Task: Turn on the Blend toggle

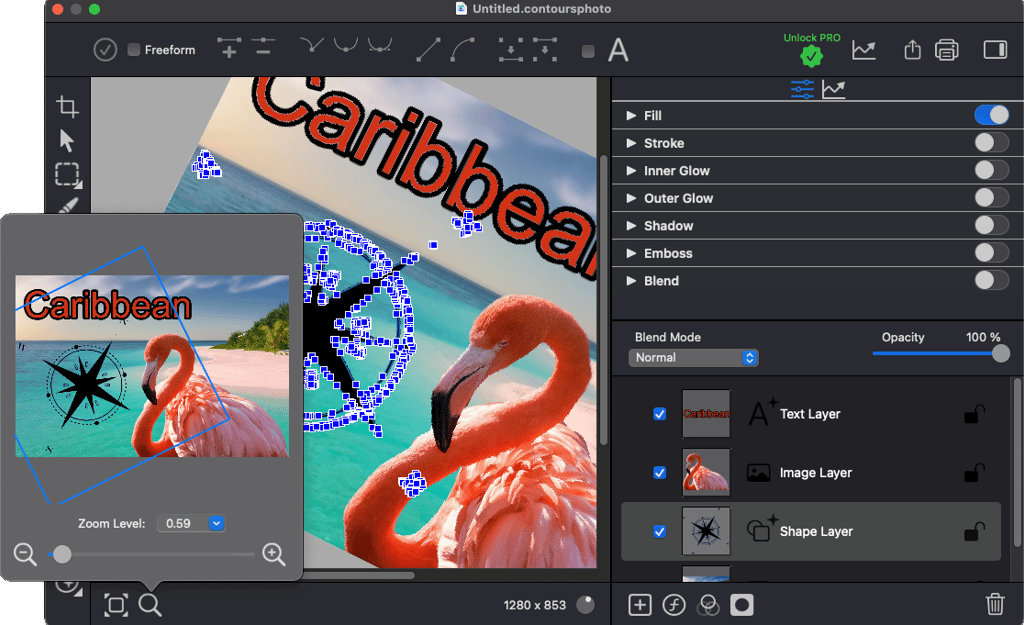Action: pos(991,280)
